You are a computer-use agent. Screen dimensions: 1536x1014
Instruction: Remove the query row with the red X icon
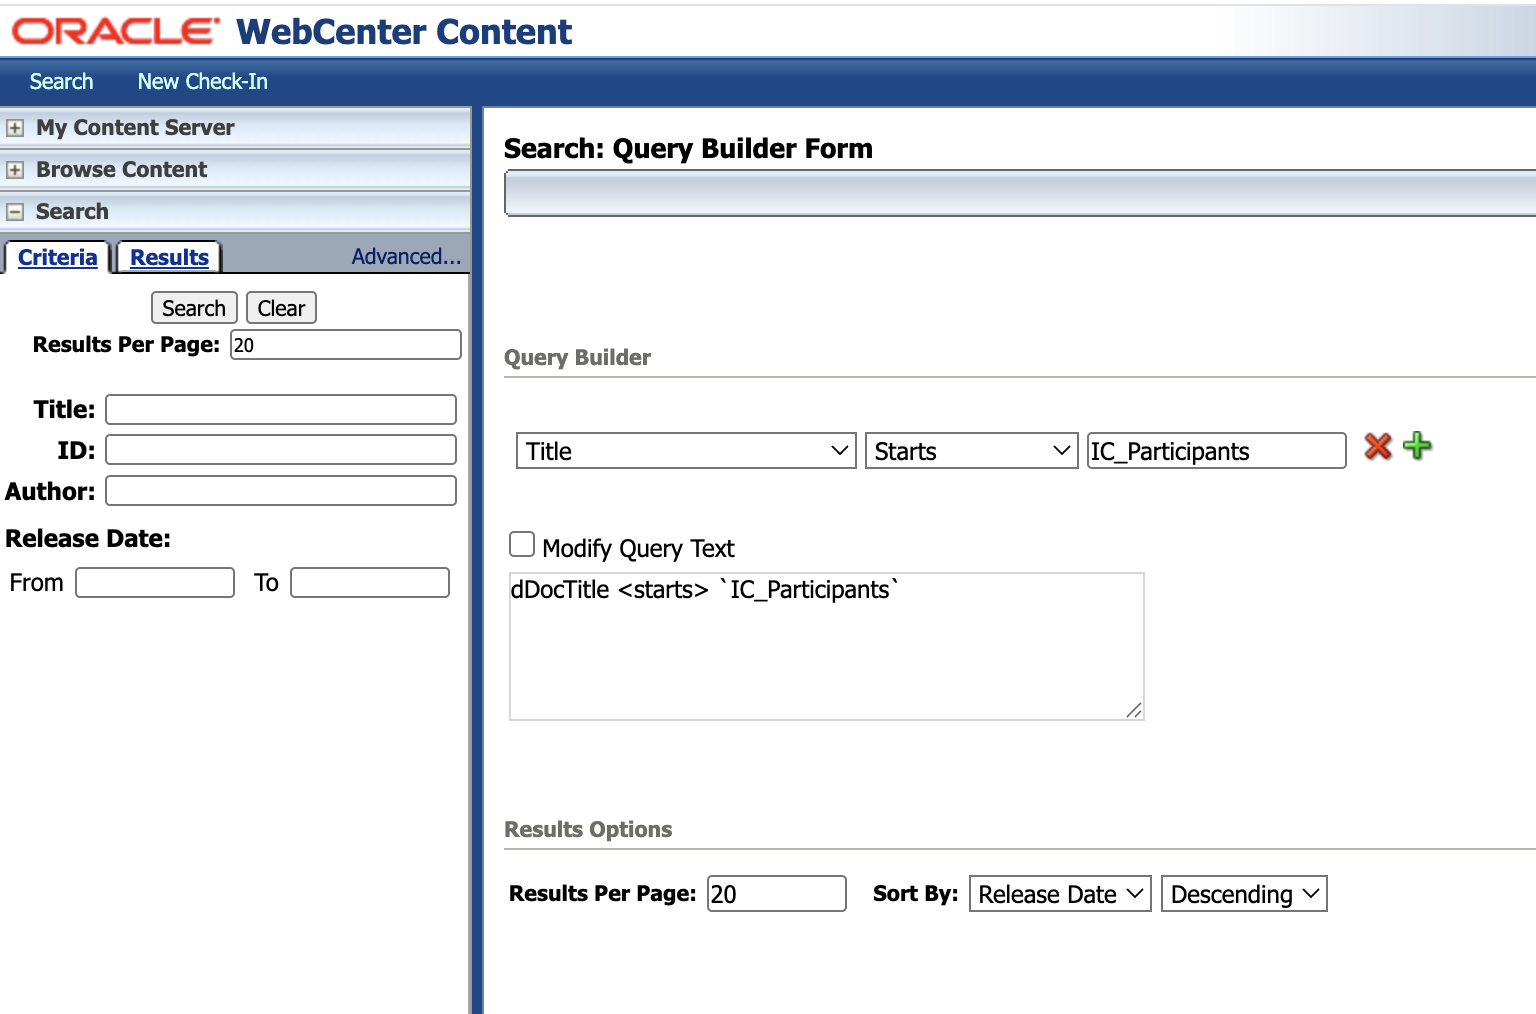tap(1378, 448)
